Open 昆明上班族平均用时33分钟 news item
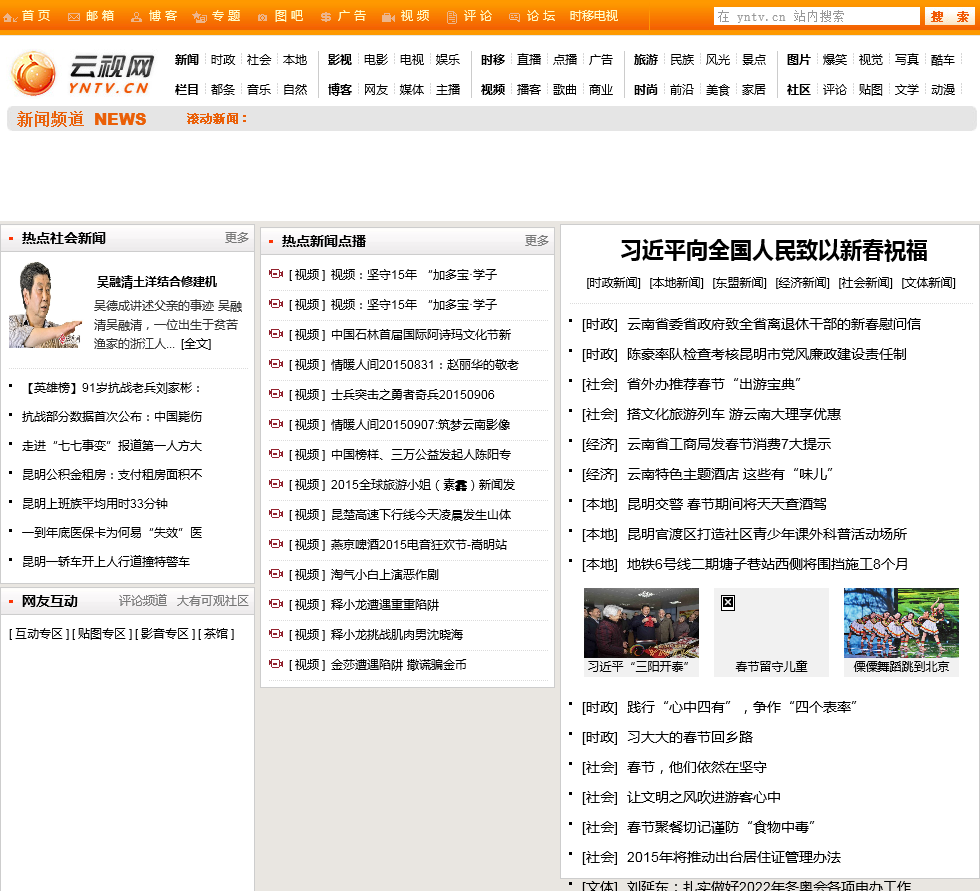Screen dimensions: 980x891 click(x=94, y=504)
